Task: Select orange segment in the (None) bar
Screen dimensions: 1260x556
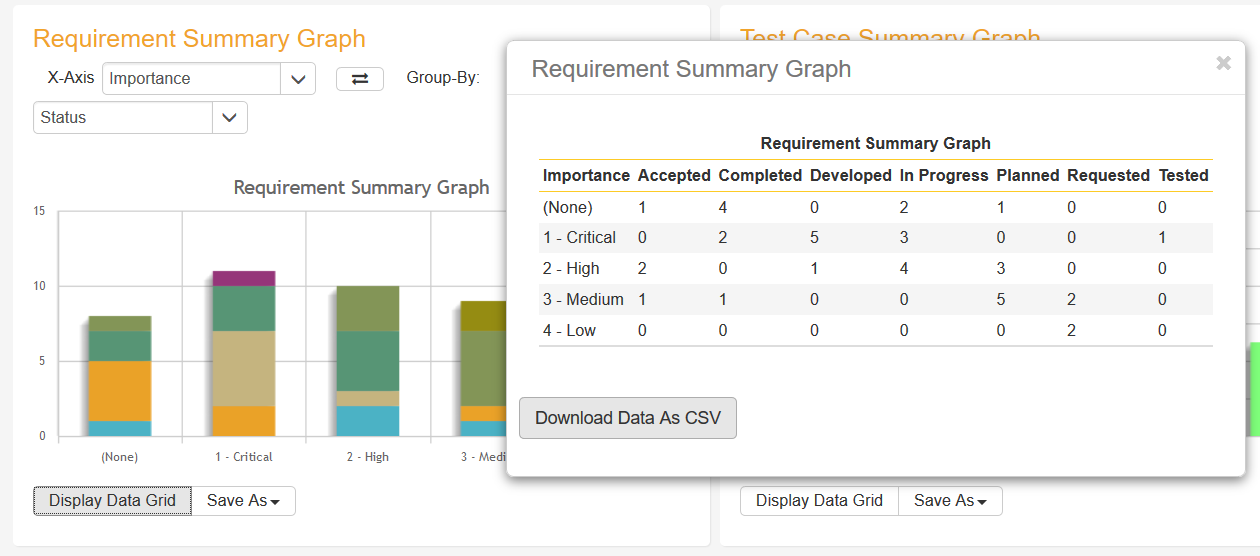Action: tap(119, 391)
